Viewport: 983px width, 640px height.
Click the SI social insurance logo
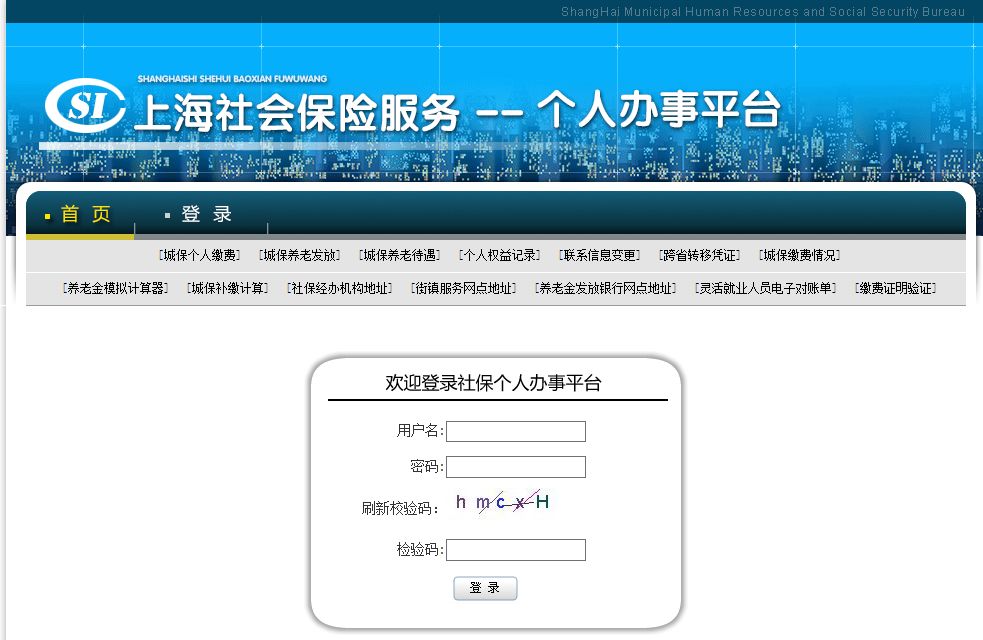point(85,107)
